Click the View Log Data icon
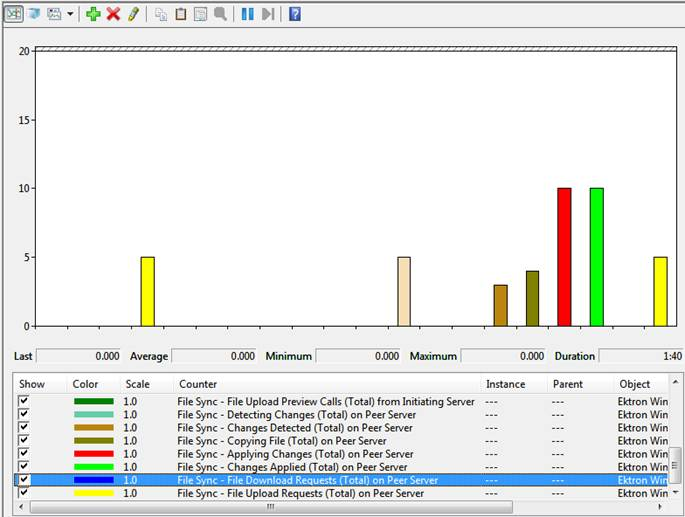Viewport: 685px width, 517px height. pos(34,14)
